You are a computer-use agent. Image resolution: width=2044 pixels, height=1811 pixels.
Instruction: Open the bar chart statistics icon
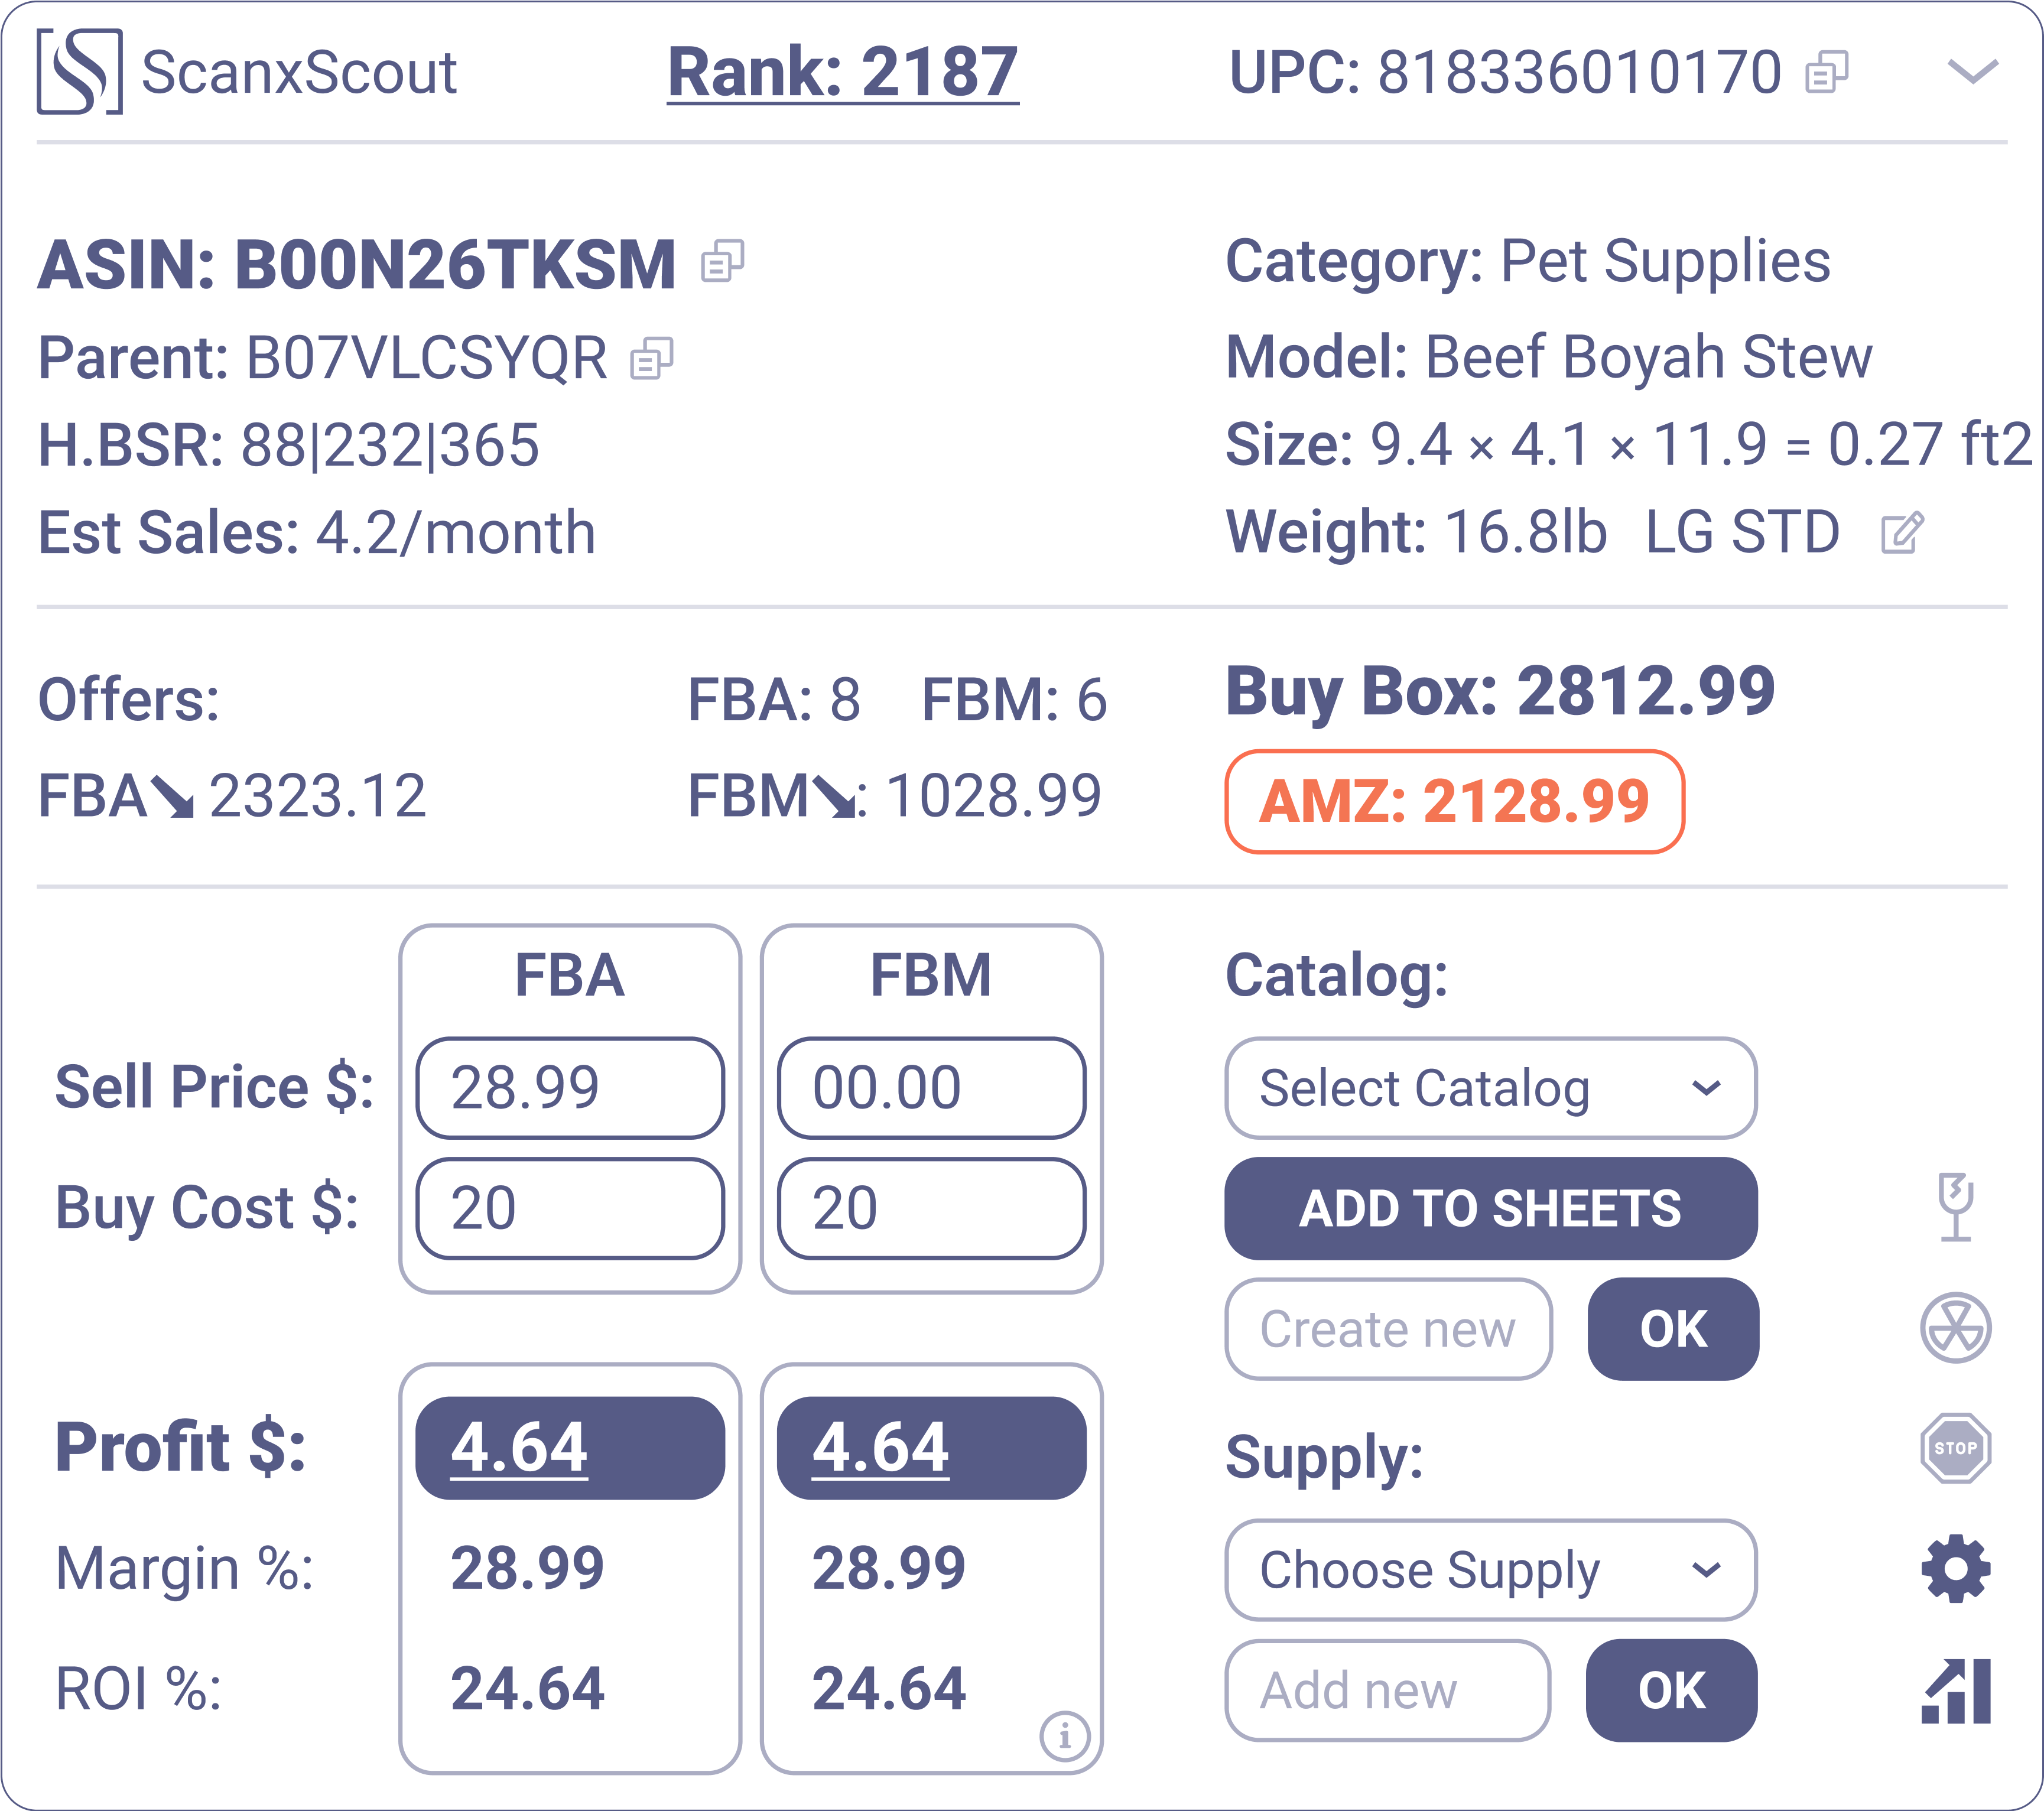pos(1955,1691)
